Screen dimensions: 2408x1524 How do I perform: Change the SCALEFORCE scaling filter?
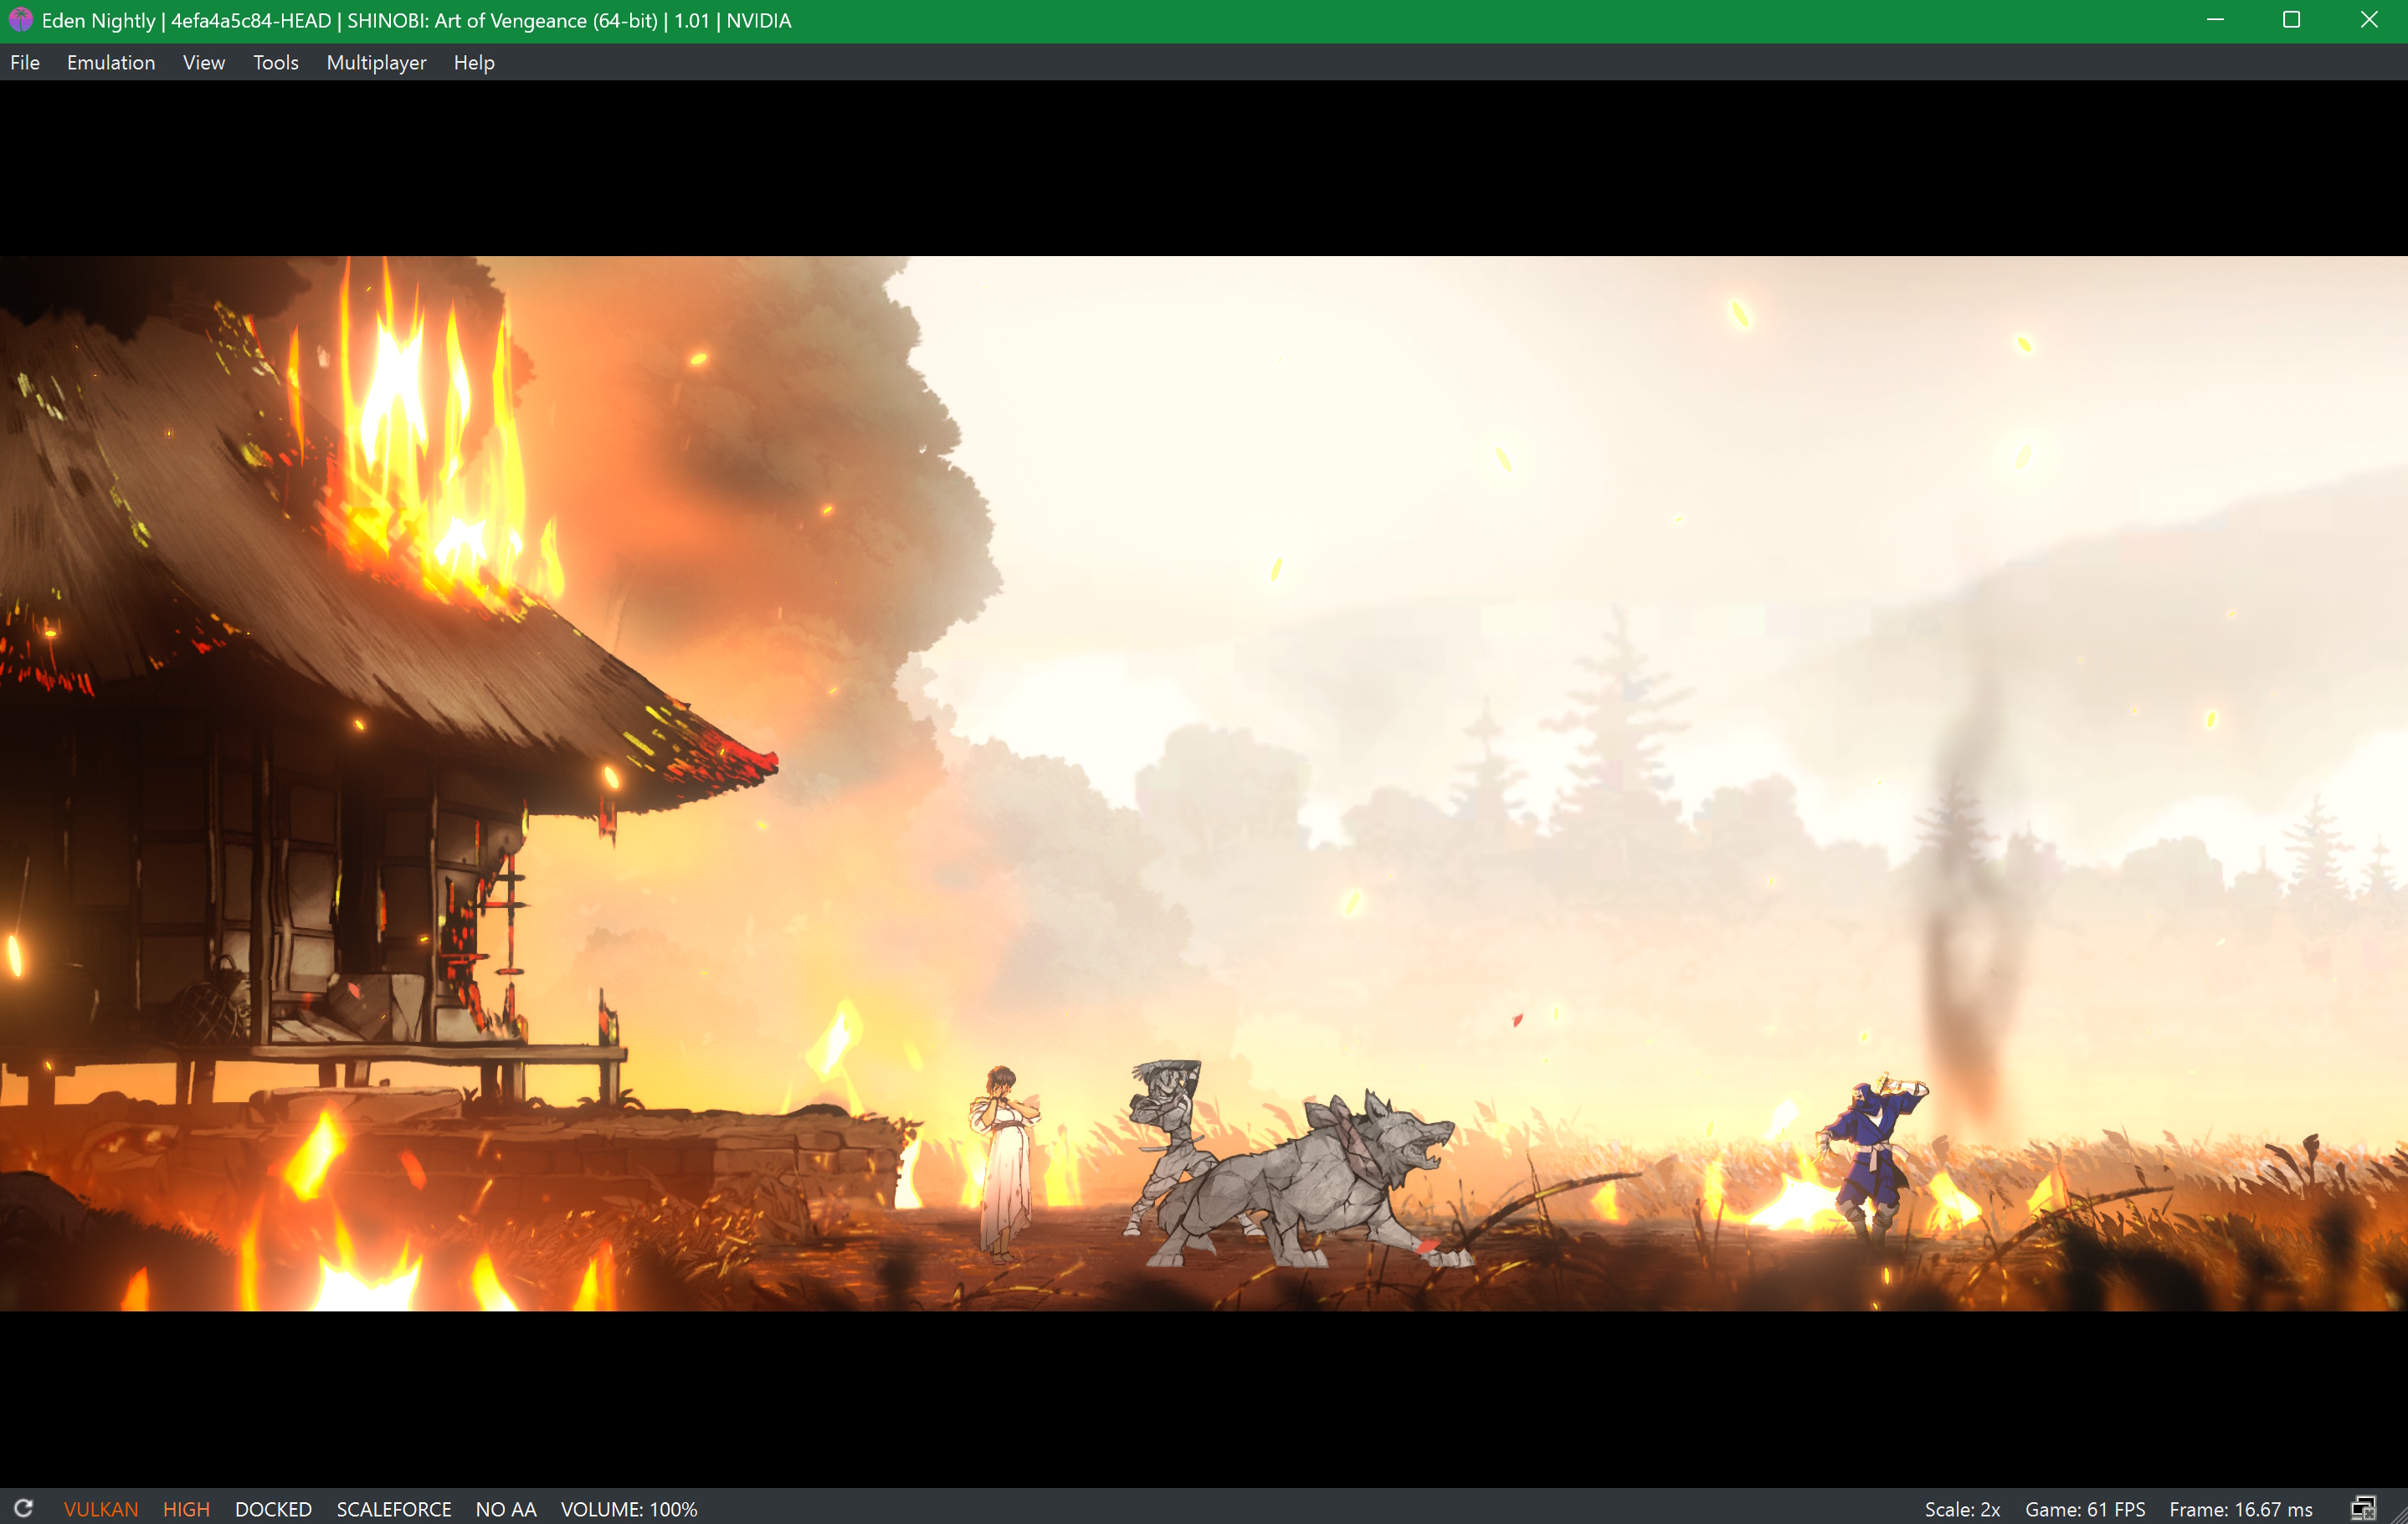coord(394,1508)
